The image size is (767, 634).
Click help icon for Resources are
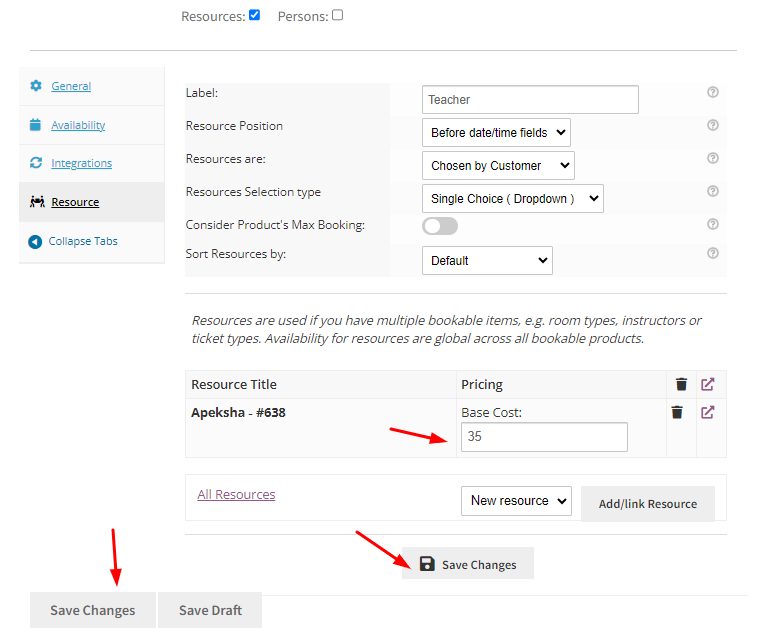click(713, 158)
